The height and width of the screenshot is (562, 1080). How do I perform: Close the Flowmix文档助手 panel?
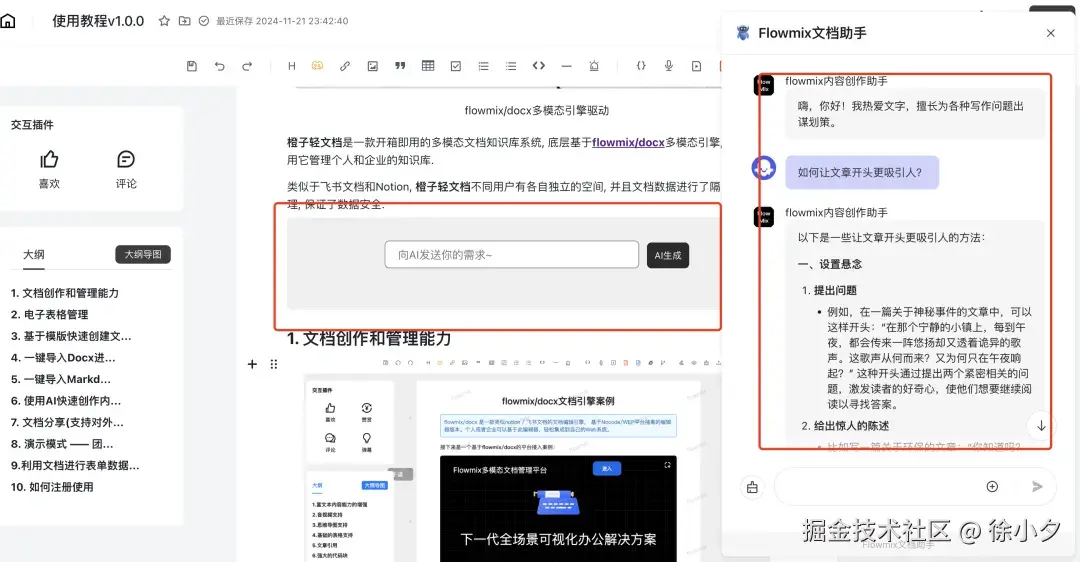pyautogui.click(x=1050, y=33)
